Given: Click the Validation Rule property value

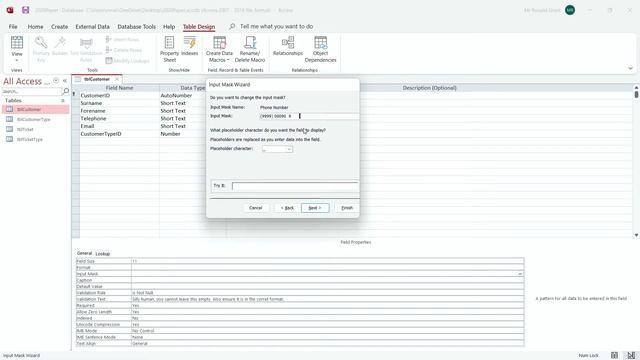Looking at the screenshot, I should 327,293.
